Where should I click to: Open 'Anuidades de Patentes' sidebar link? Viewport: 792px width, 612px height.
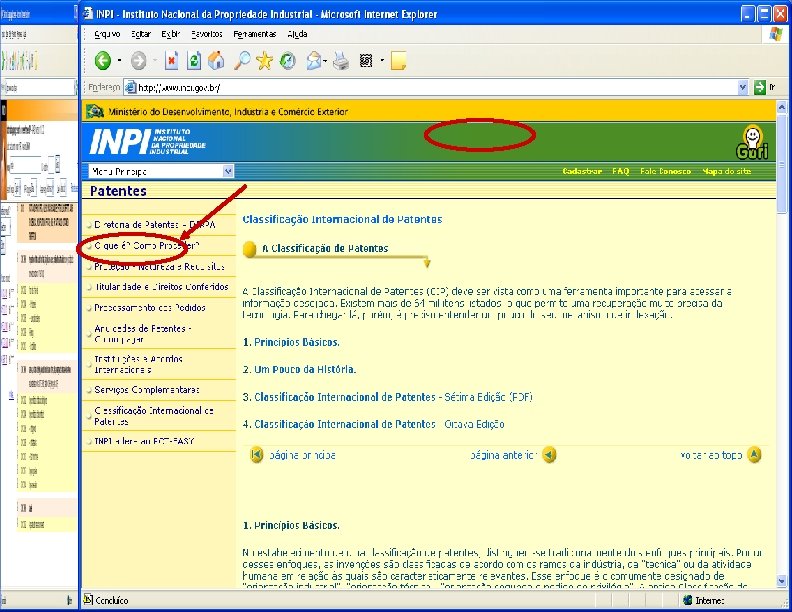pos(142,334)
